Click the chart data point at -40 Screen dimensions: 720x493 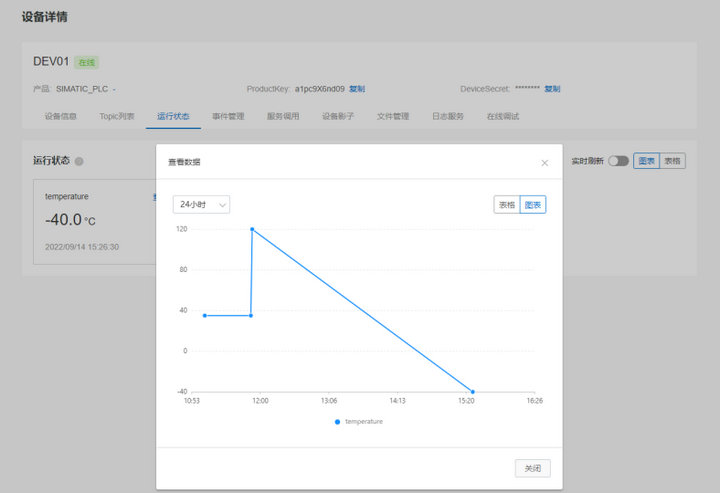click(x=472, y=391)
